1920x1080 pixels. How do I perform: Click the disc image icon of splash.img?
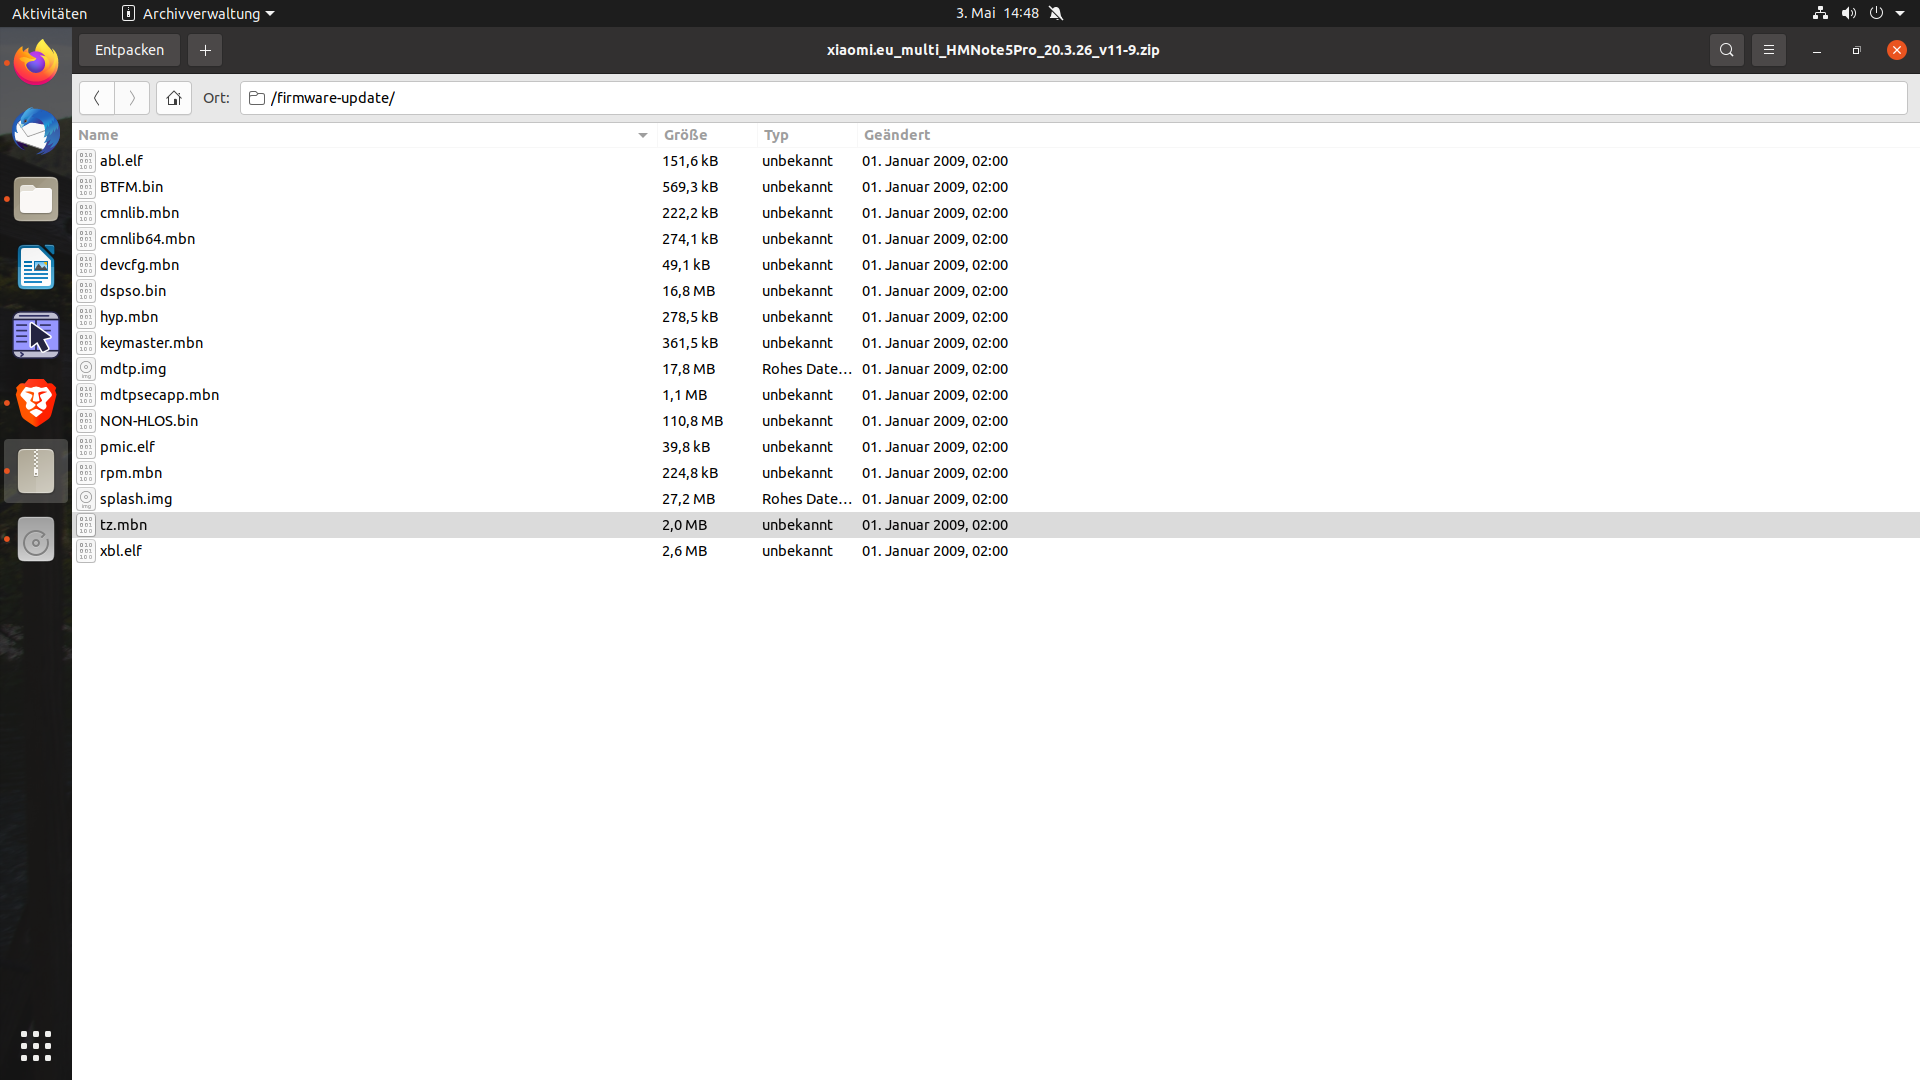(86, 499)
